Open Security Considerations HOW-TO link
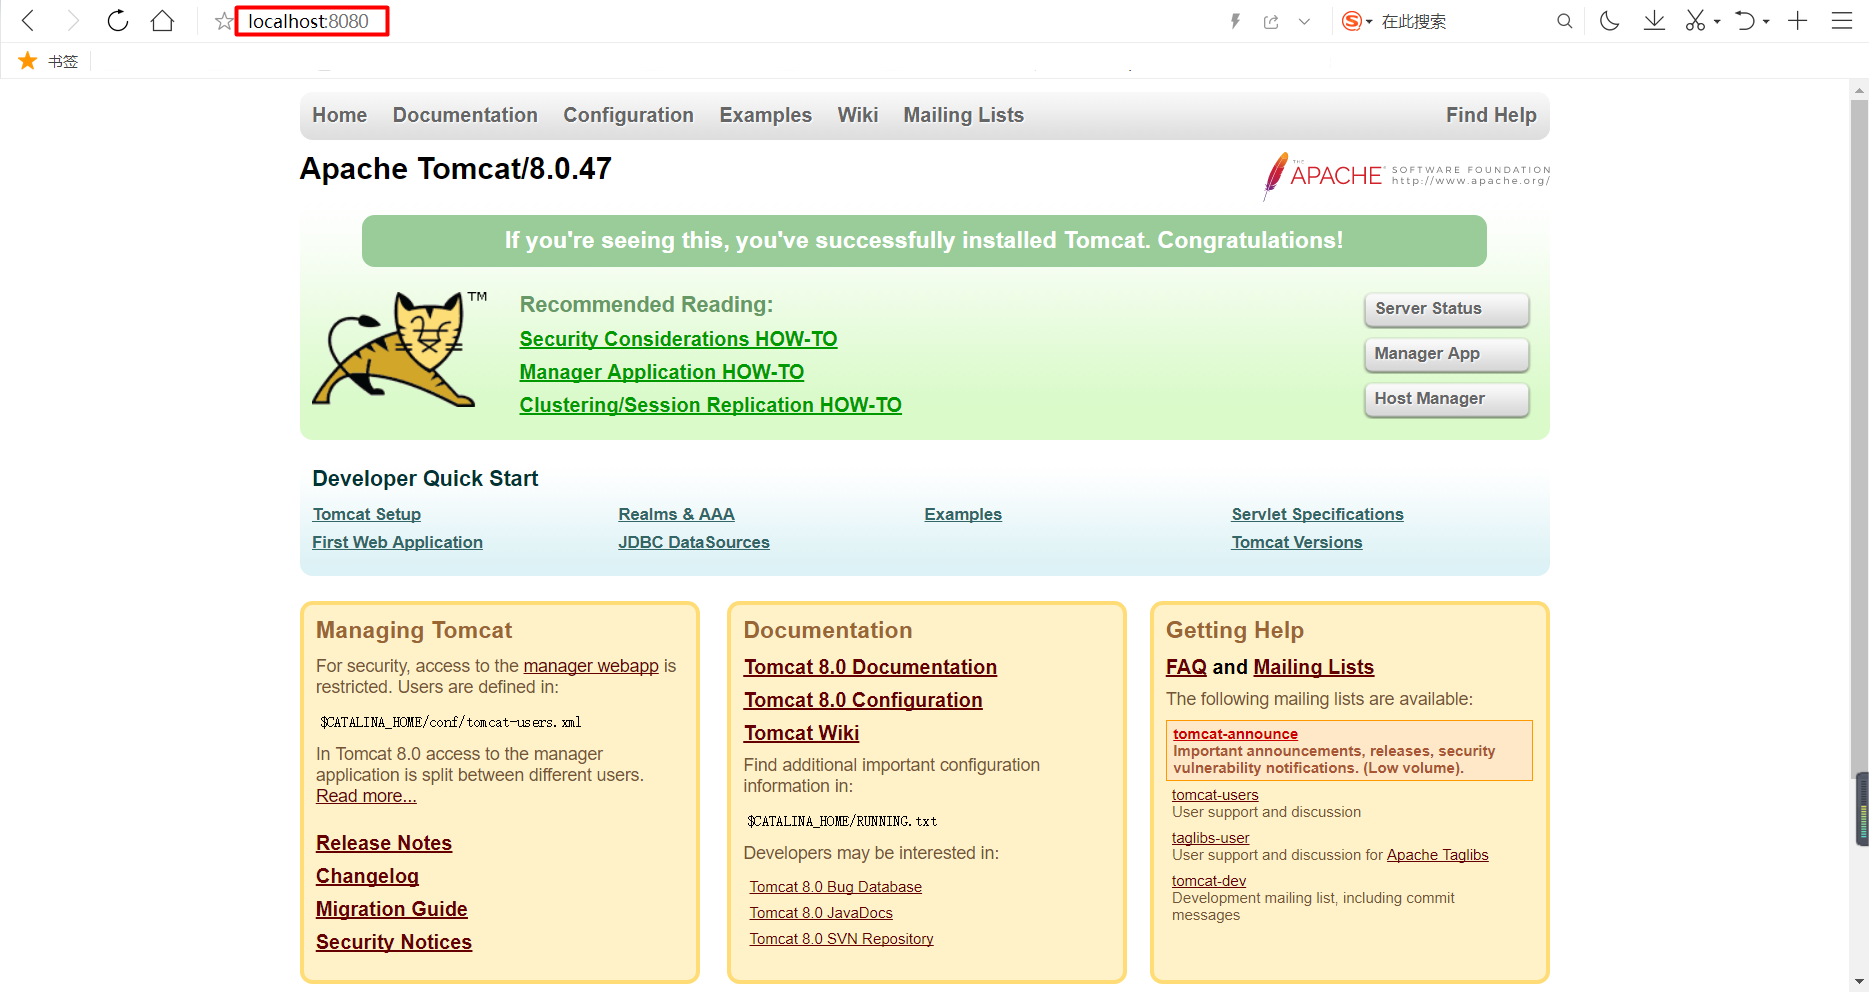This screenshot has height=992, width=1869. tap(678, 339)
